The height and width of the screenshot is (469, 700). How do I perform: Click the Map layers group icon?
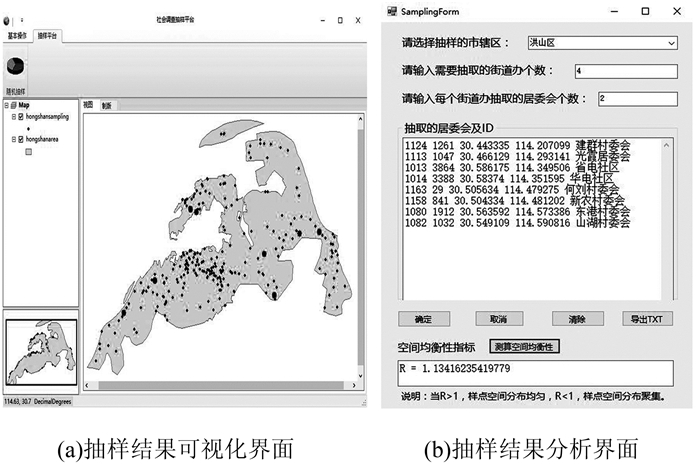[x=13, y=105]
